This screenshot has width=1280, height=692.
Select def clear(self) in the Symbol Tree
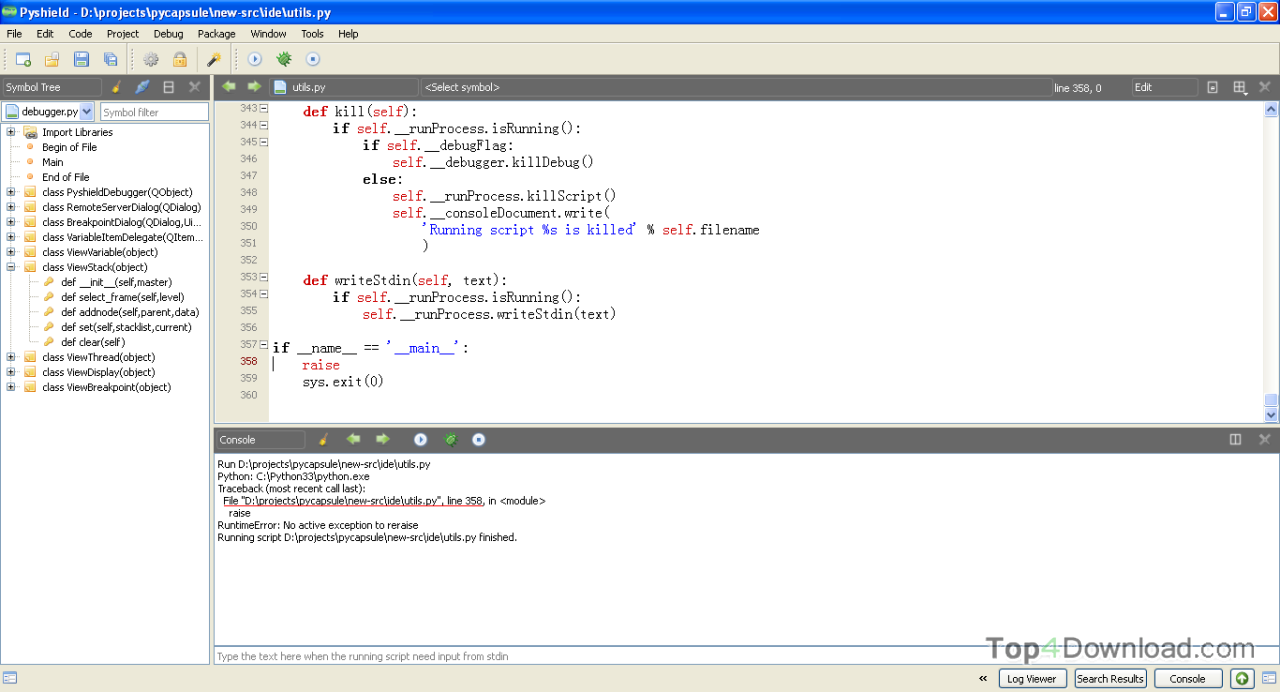click(96, 341)
